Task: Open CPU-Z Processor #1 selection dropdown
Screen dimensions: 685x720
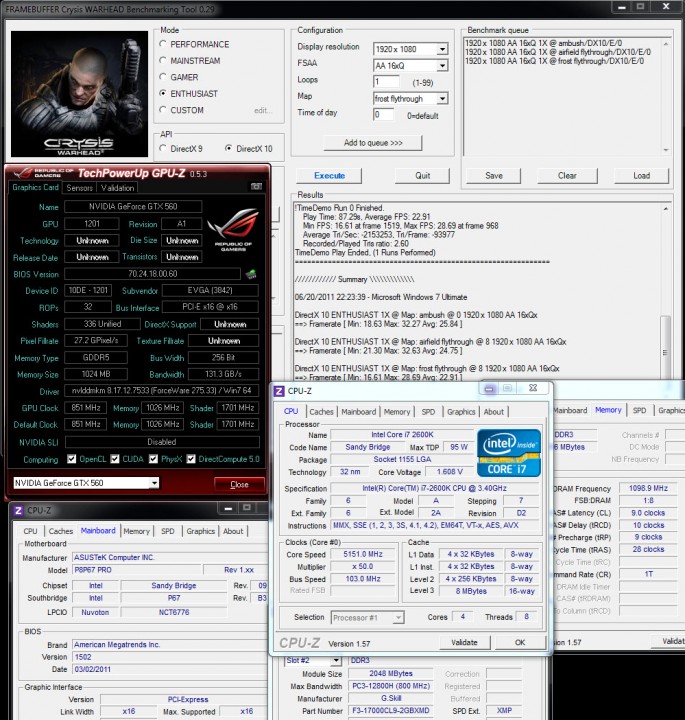Action: 399,618
